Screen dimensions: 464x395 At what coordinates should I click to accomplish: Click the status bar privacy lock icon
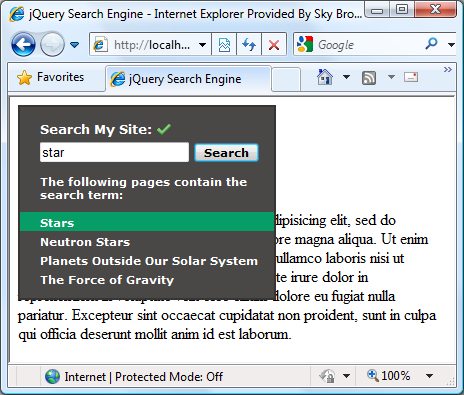tap(327, 376)
